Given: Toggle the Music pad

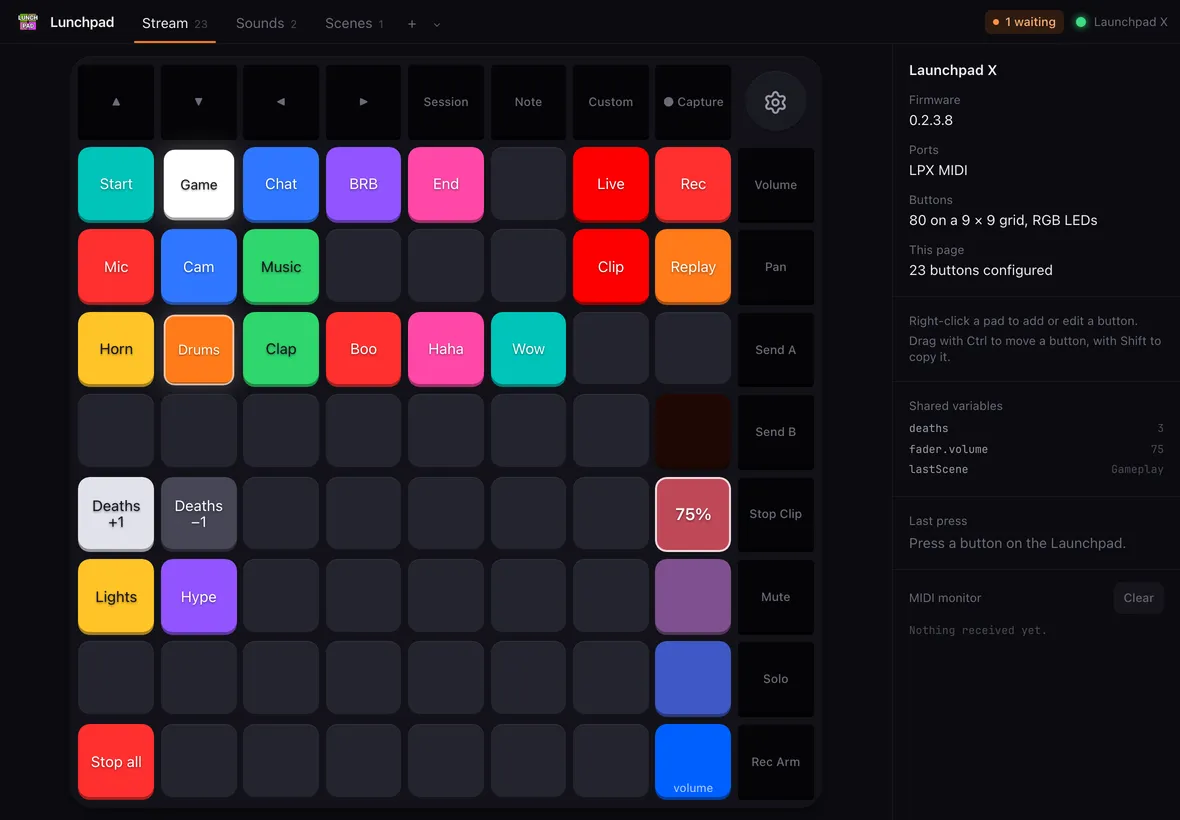Looking at the screenshot, I should click(x=281, y=266).
